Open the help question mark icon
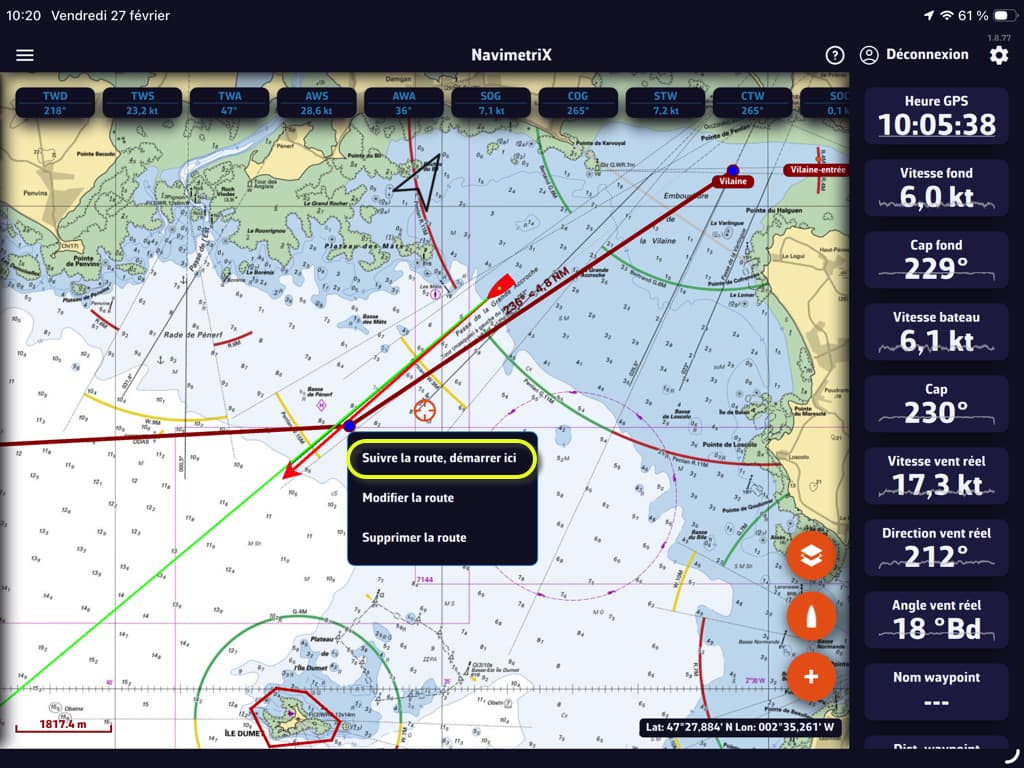 [x=835, y=55]
